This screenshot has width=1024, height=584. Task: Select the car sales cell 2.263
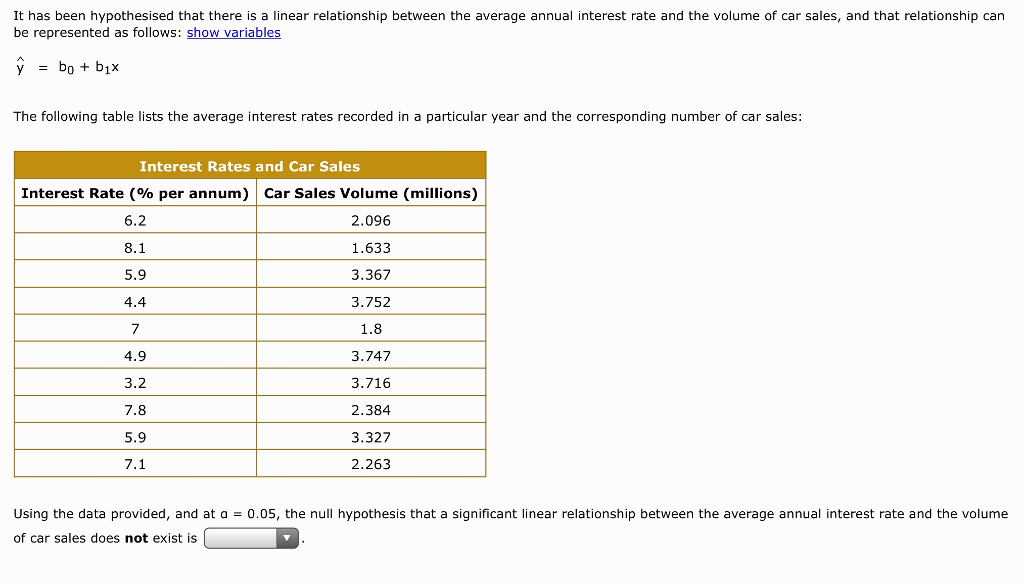371,464
